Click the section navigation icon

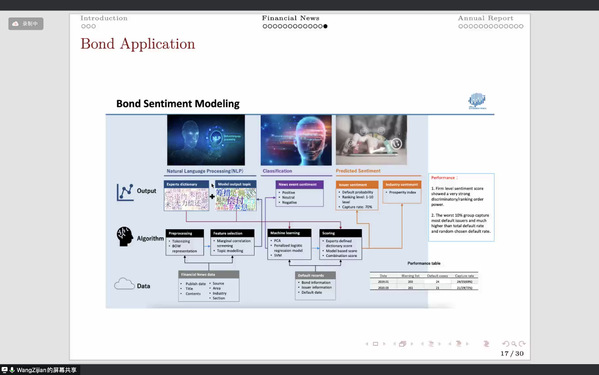(458, 344)
